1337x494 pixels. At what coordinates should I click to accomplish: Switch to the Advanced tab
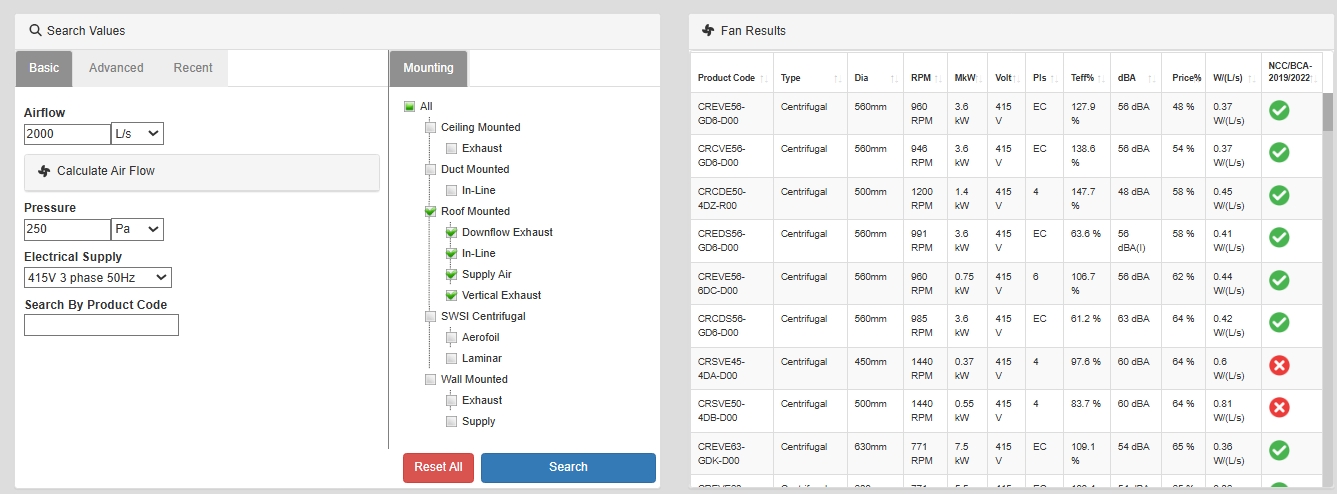pos(116,68)
